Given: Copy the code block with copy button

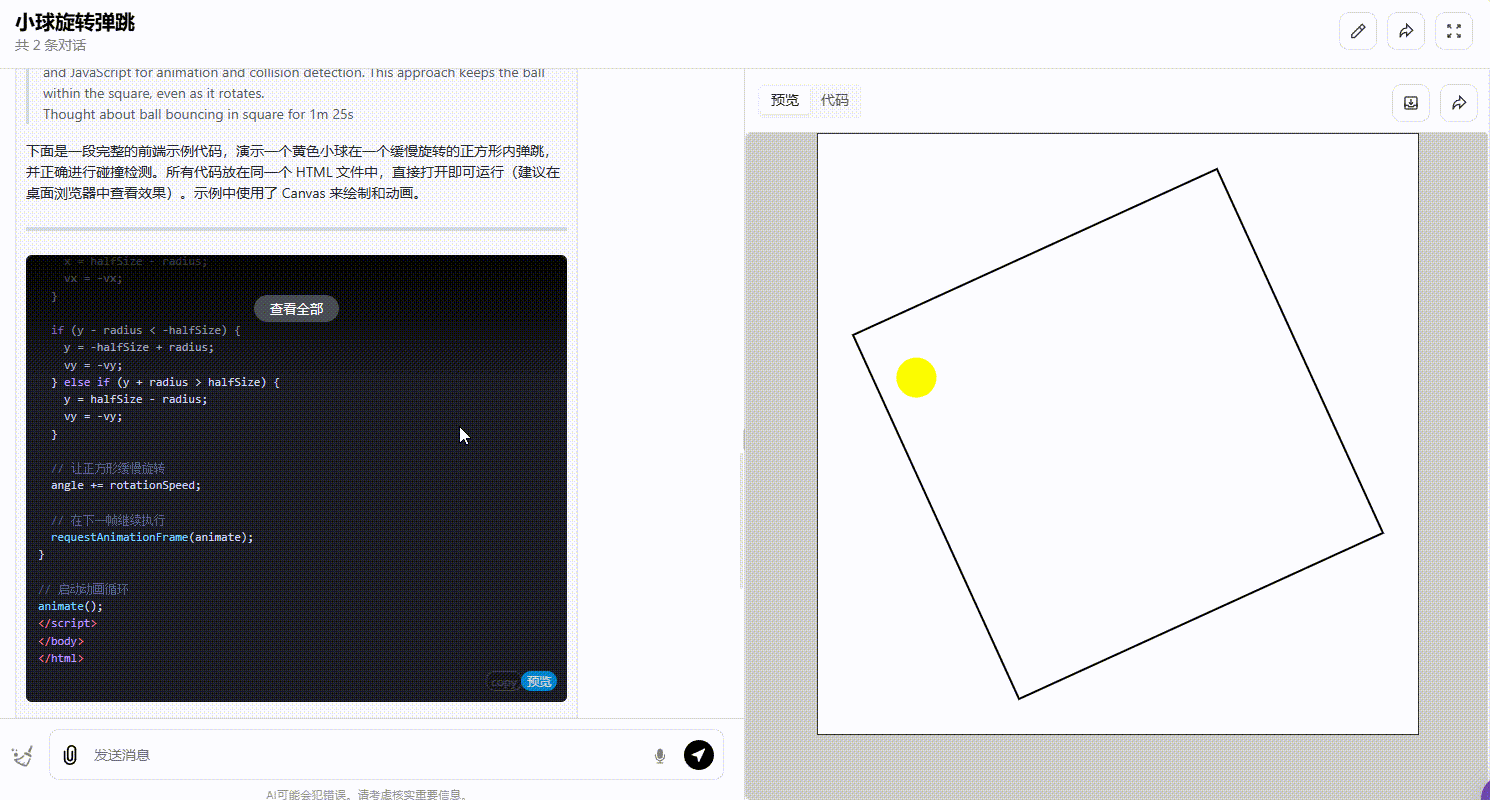Looking at the screenshot, I should (x=503, y=682).
